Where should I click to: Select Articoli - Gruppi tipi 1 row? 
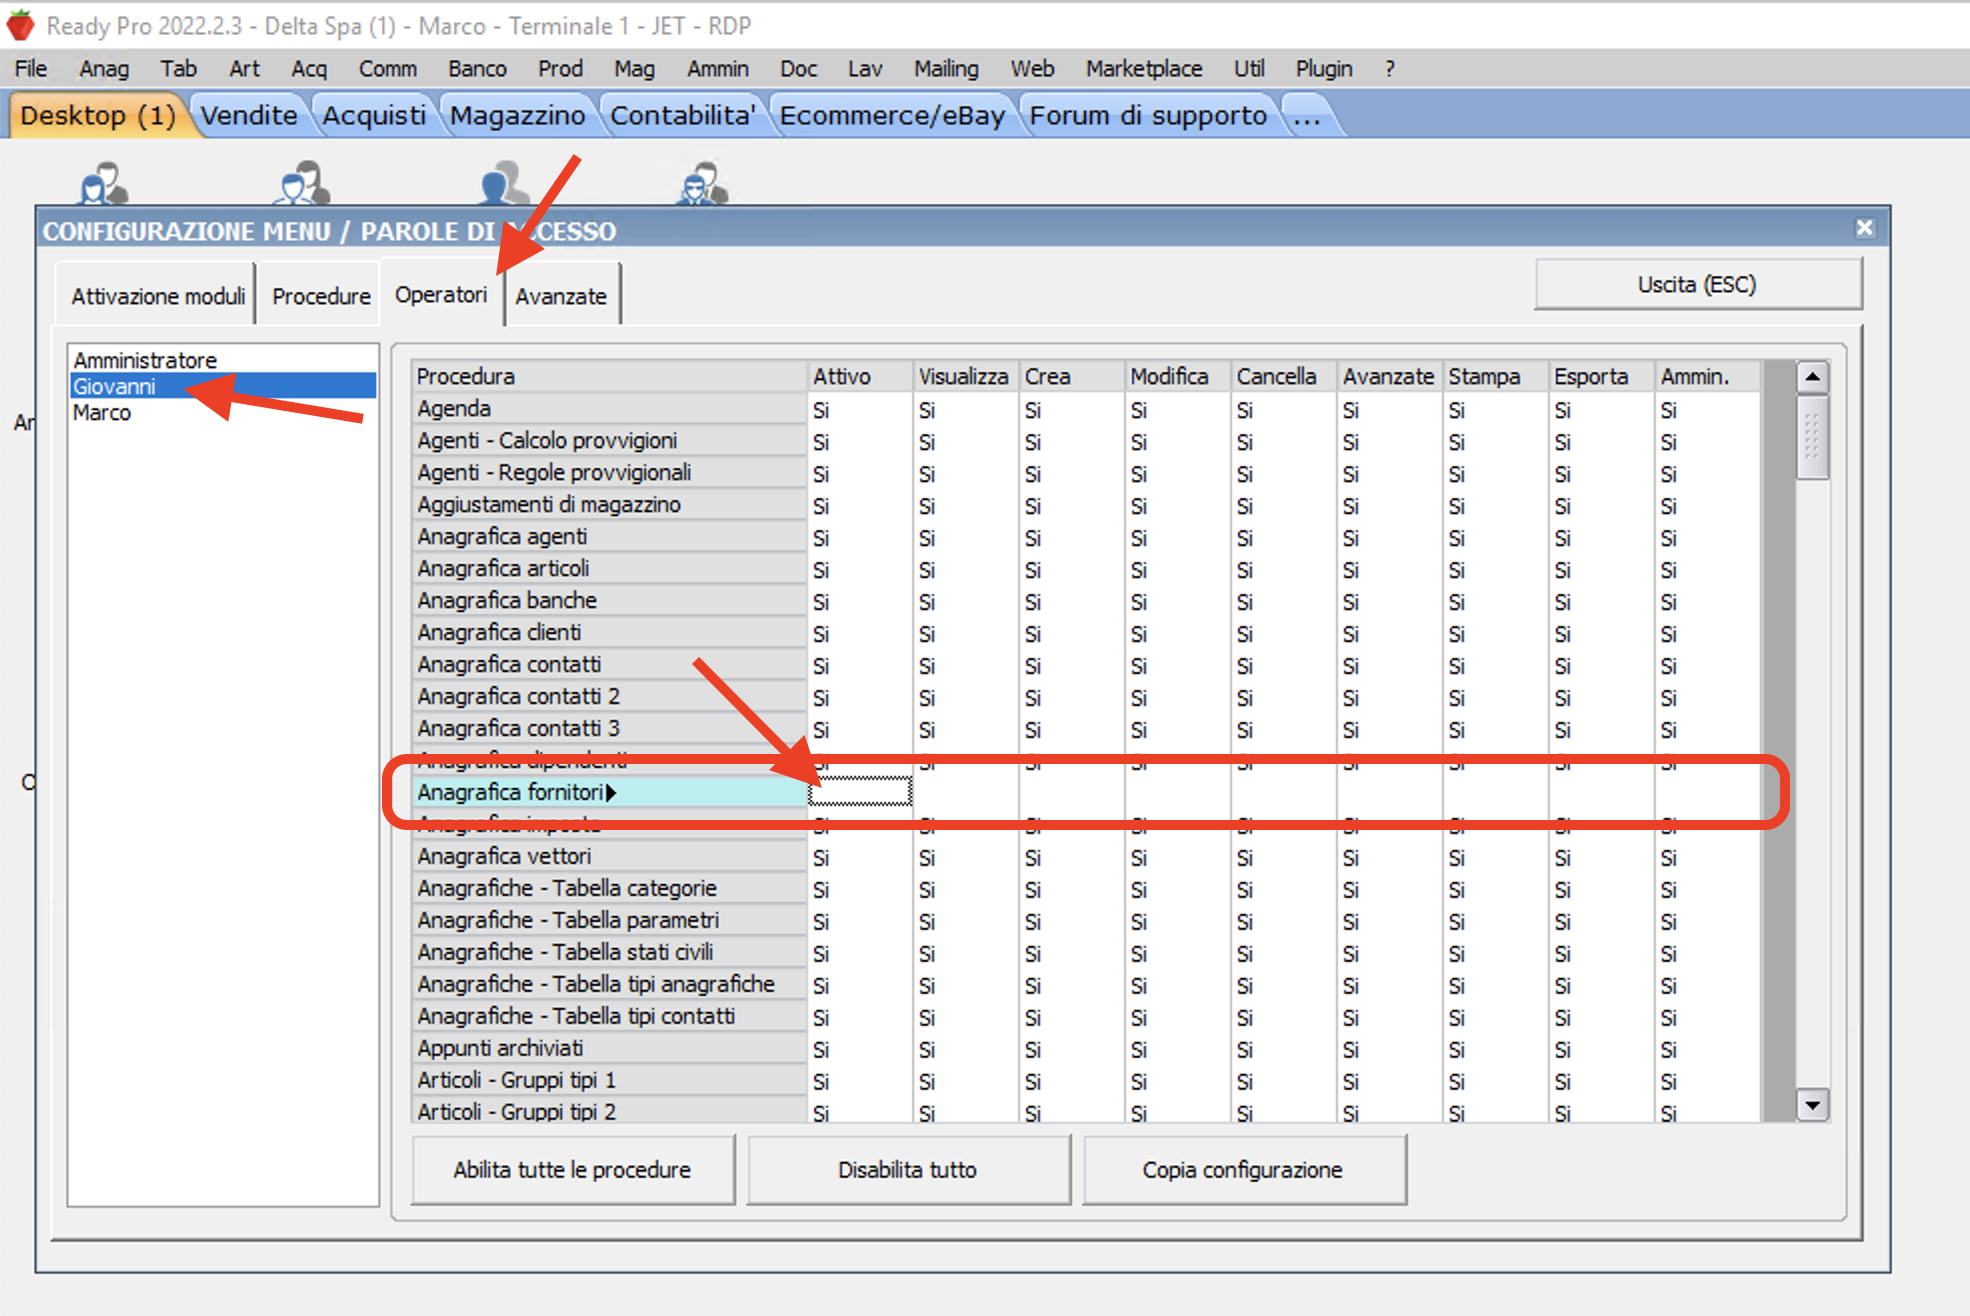tap(610, 1080)
